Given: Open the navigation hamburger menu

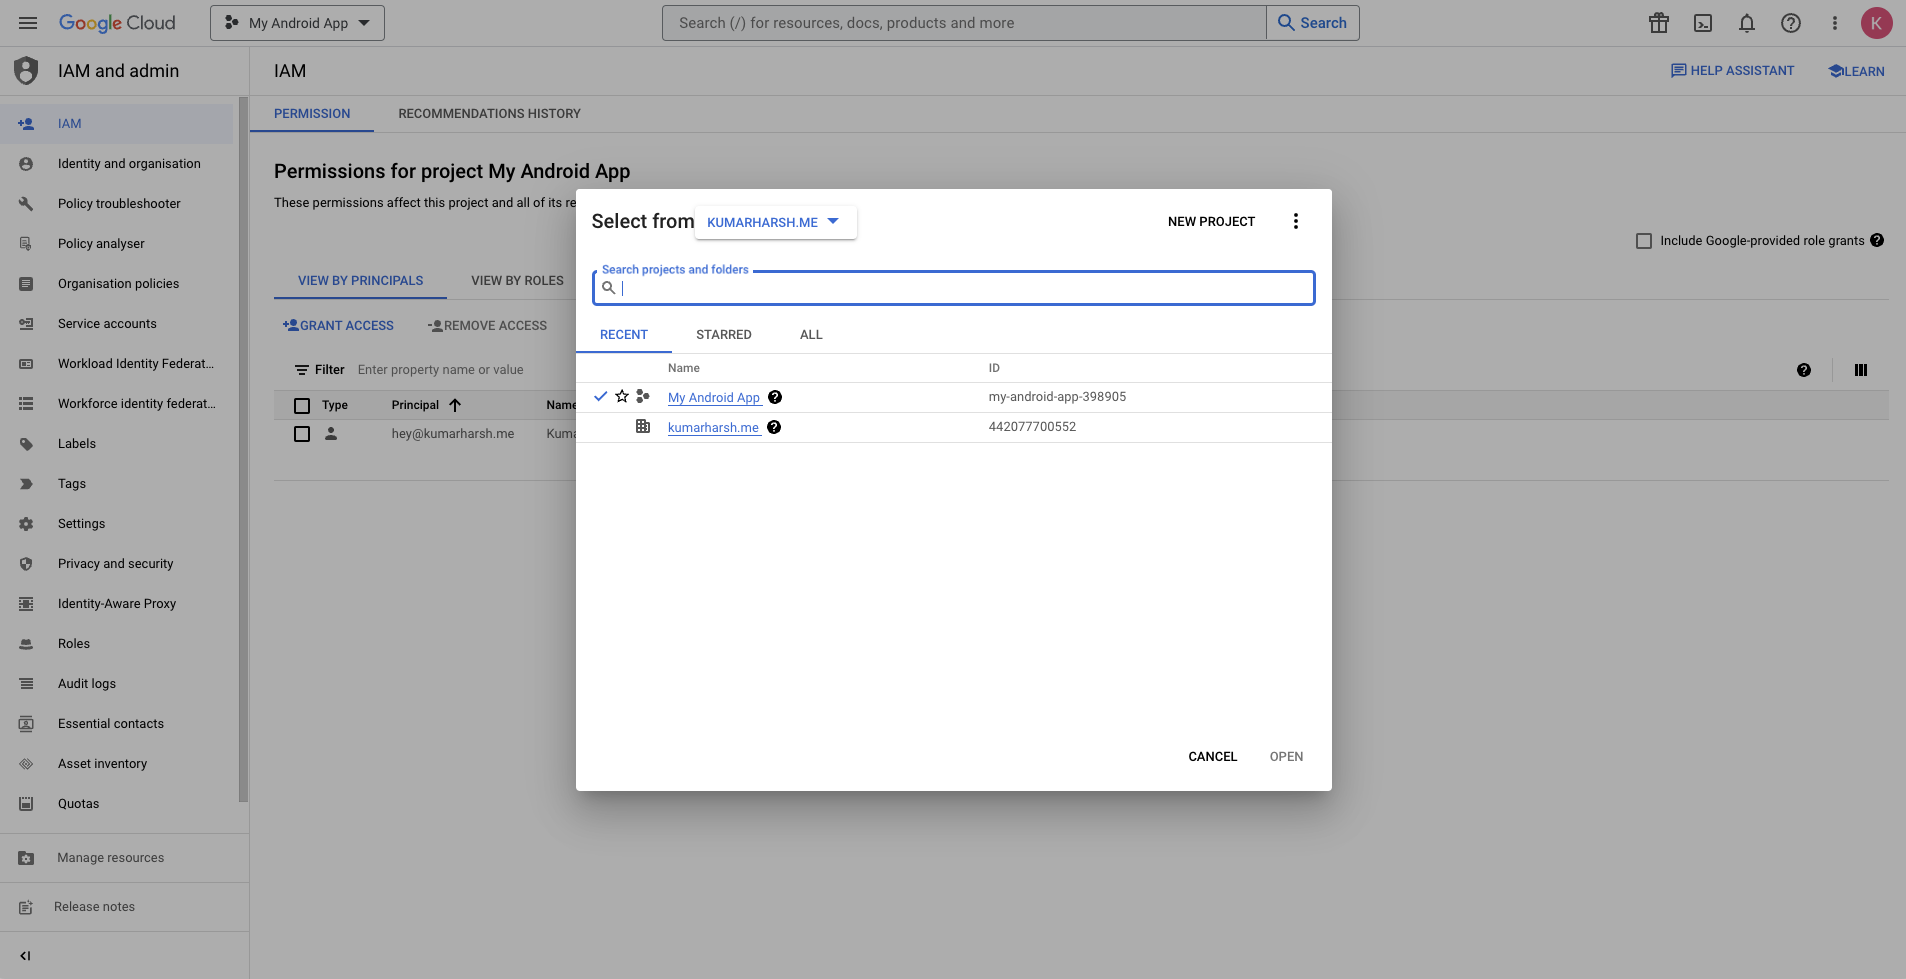Looking at the screenshot, I should pos(28,22).
